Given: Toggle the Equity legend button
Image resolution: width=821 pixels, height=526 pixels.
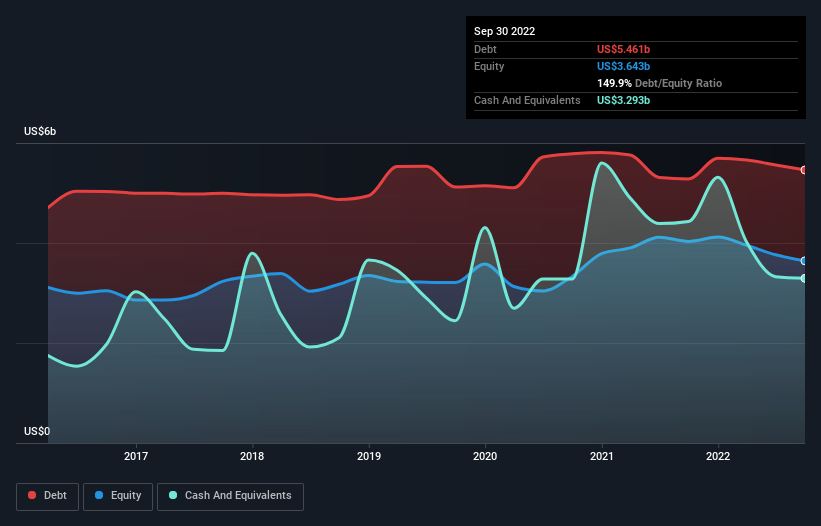Looking at the screenshot, I should (118, 496).
